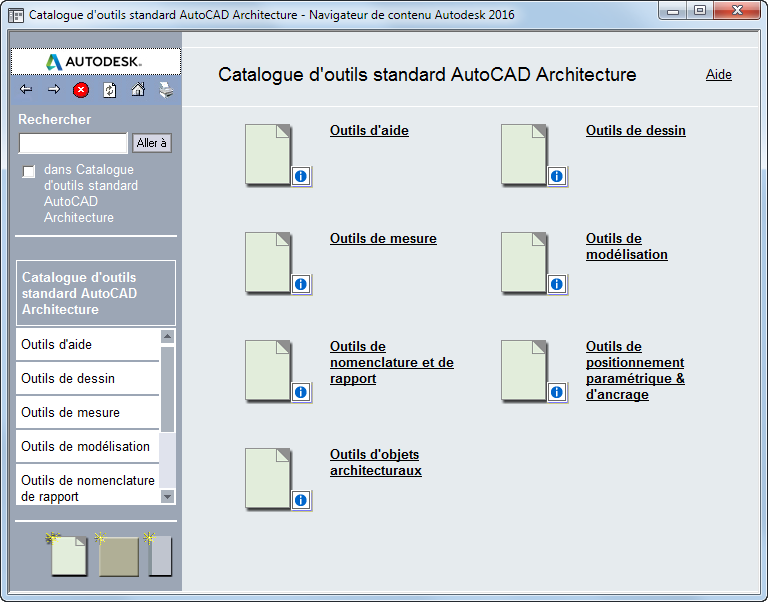Go forward with the right arrow icon
The width and height of the screenshot is (768, 602).
54,90
